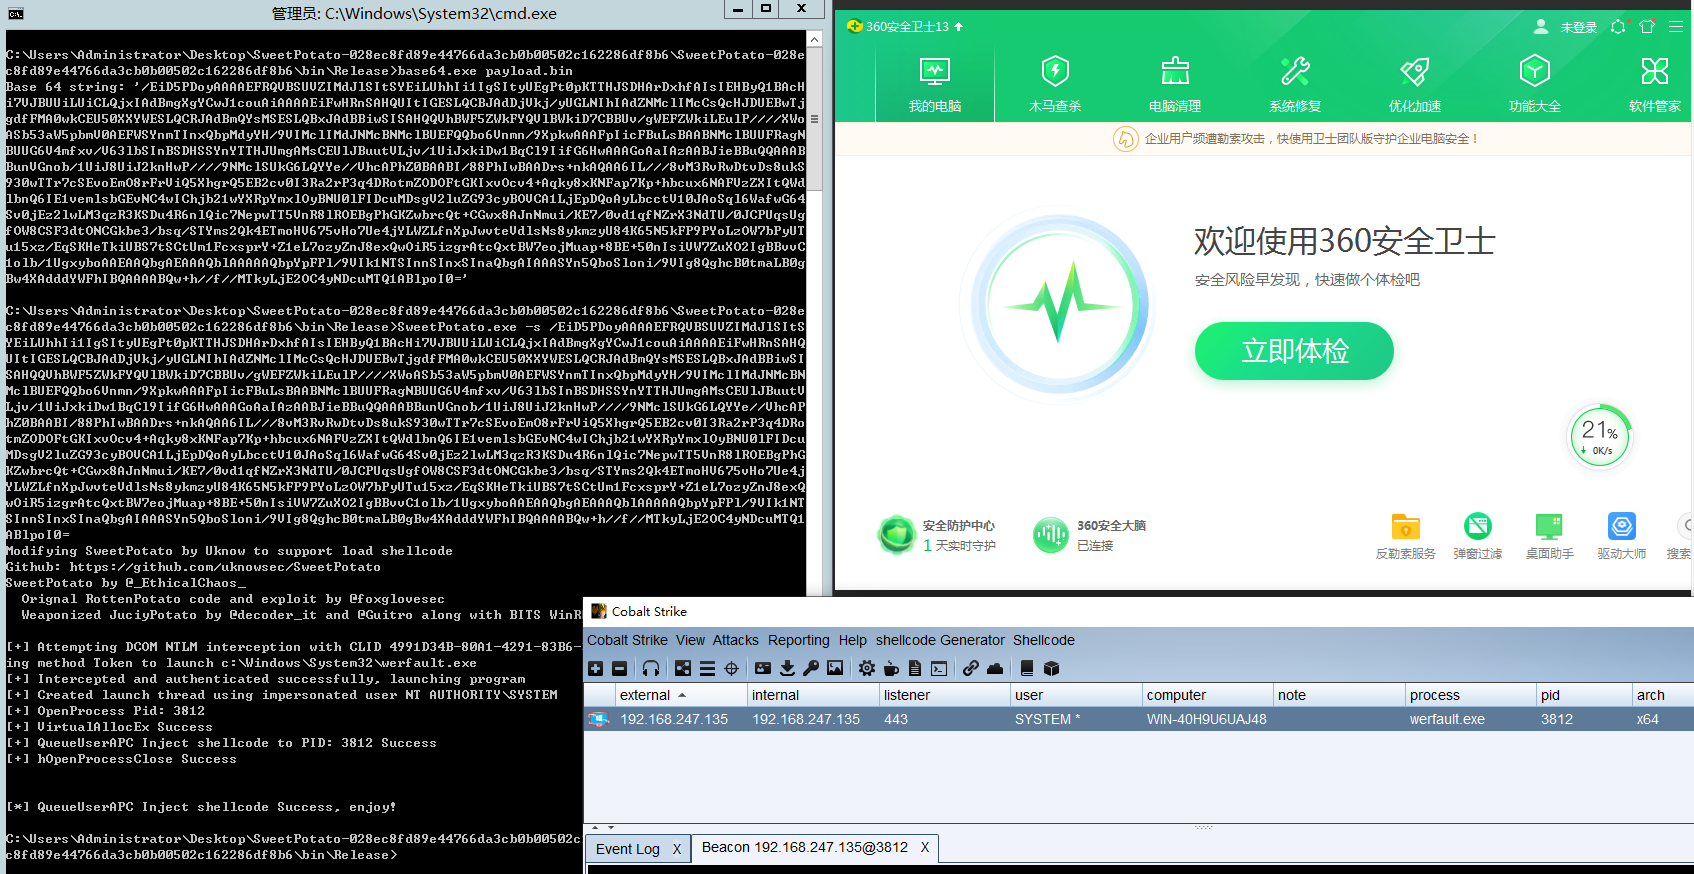
Task: Click the 21% speed ball widget
Action: coord(1599,436)
